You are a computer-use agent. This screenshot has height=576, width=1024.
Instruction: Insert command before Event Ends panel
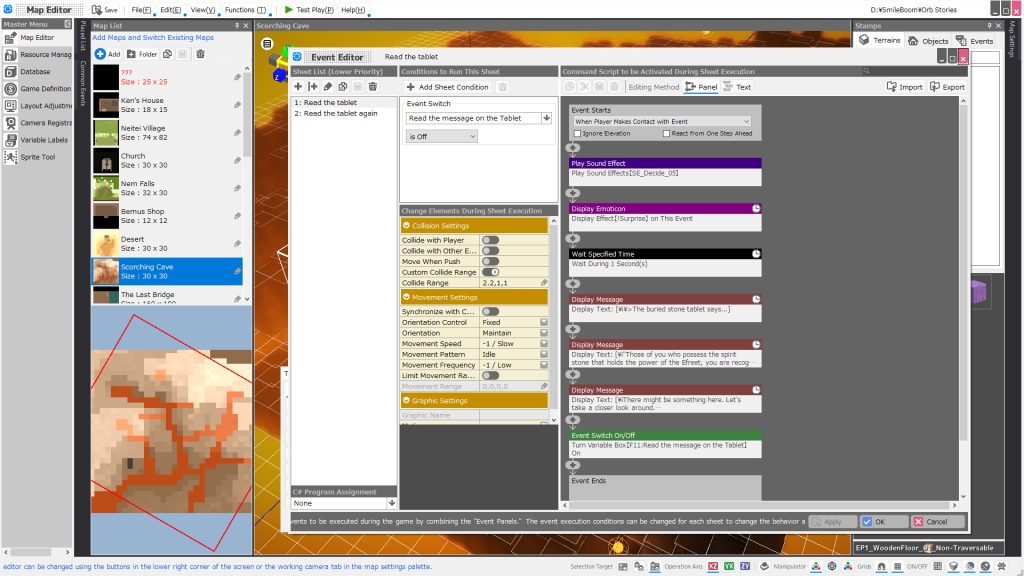point(573,466)
